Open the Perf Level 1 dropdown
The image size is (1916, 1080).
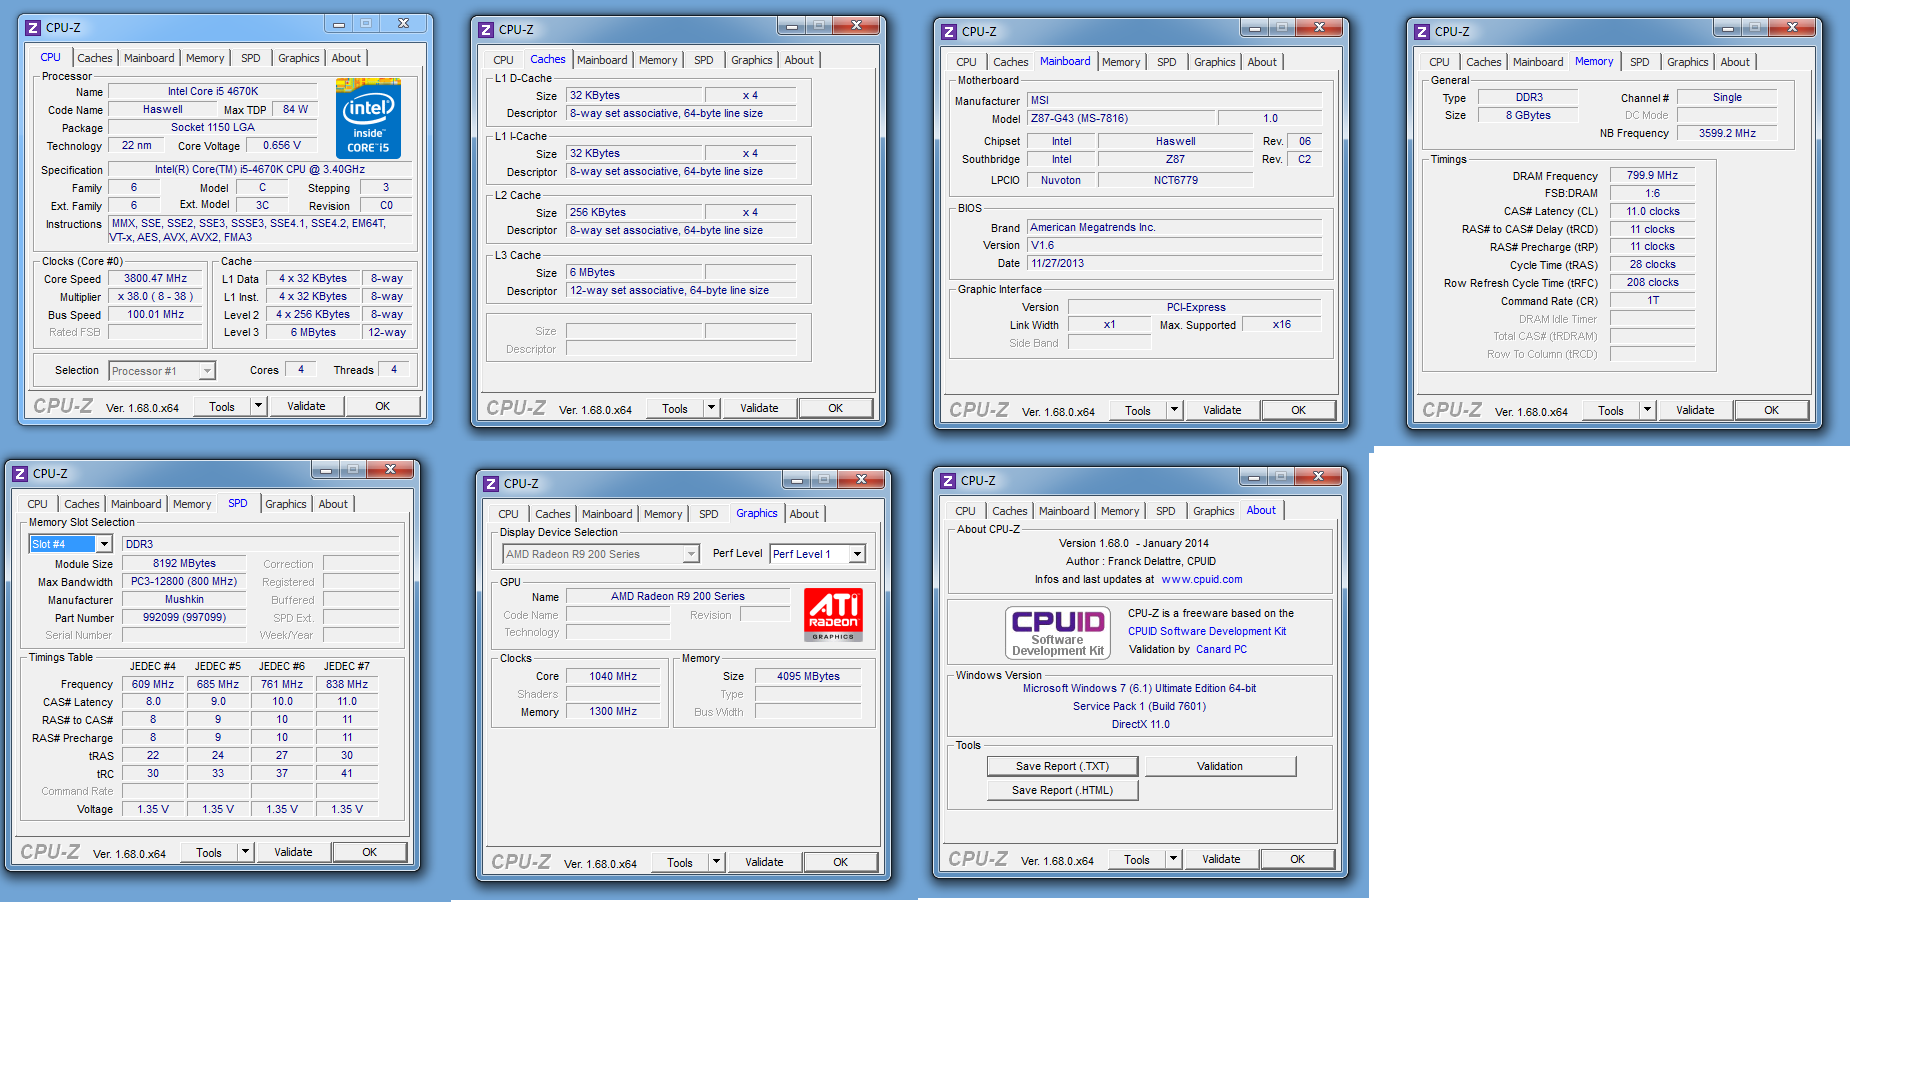[857, 554]
